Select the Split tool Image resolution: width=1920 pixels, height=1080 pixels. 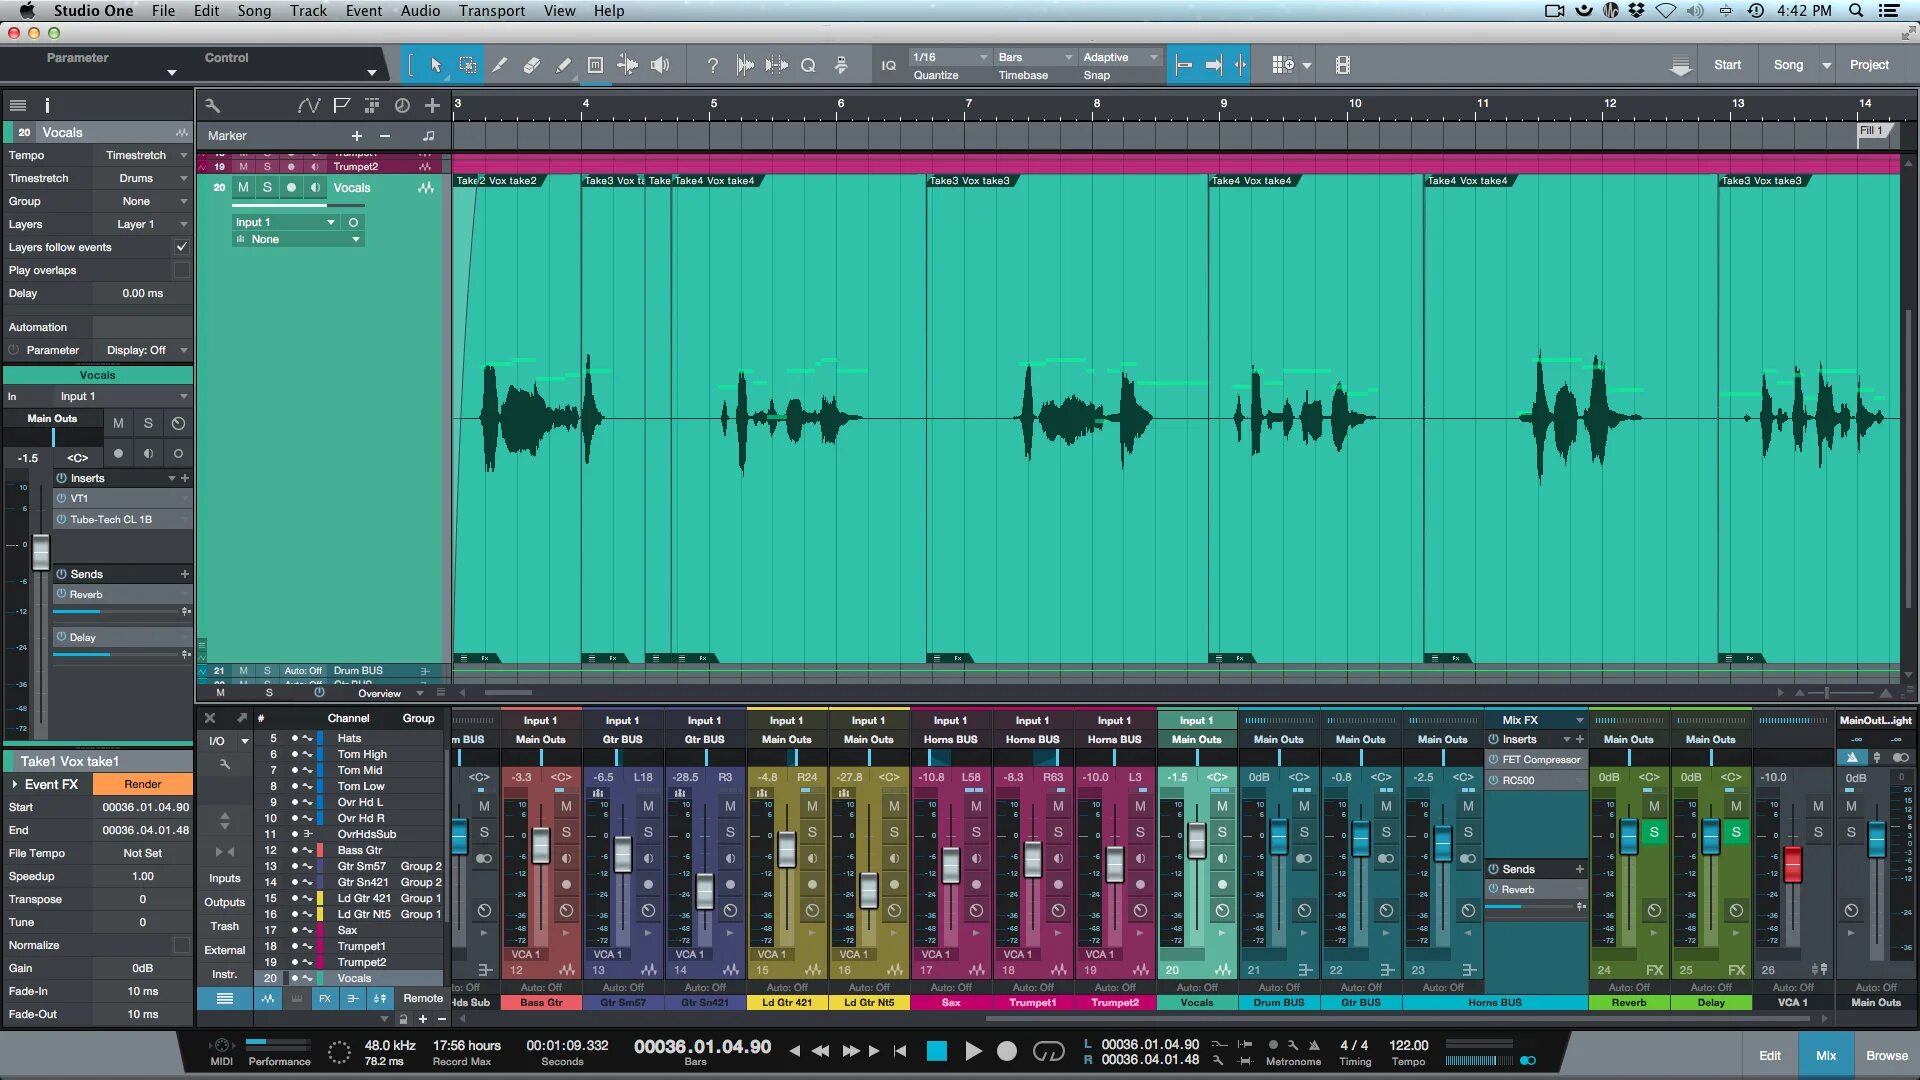coord(499,66)
